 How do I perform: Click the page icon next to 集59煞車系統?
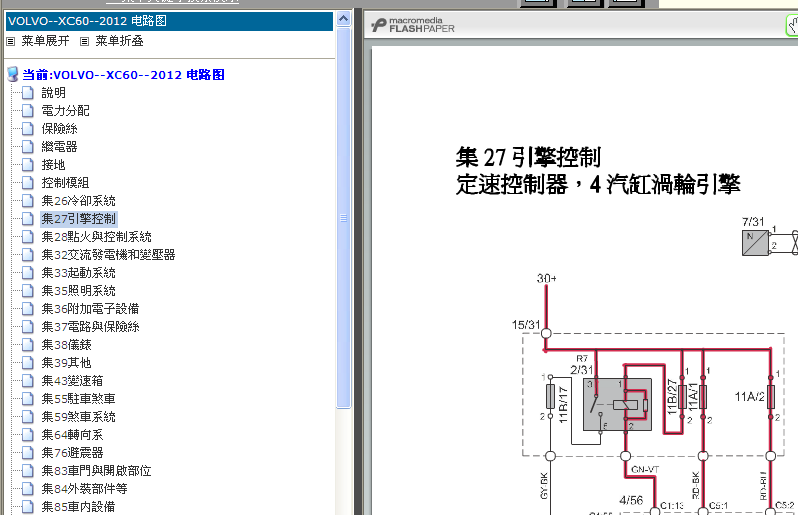(28, 417)
